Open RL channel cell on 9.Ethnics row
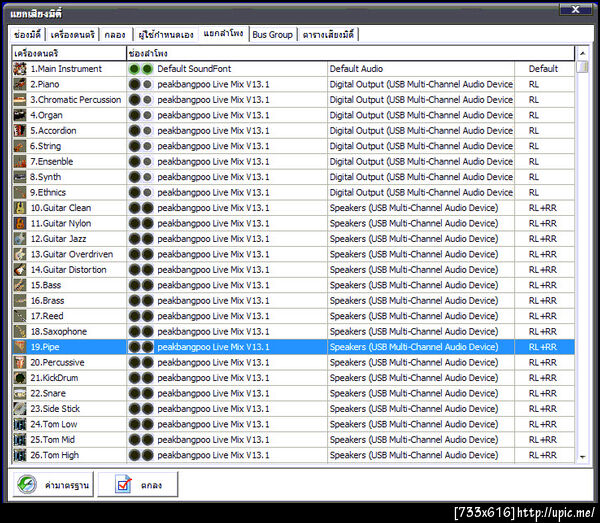This screenshot has width=600, height=523. point(545,192)
